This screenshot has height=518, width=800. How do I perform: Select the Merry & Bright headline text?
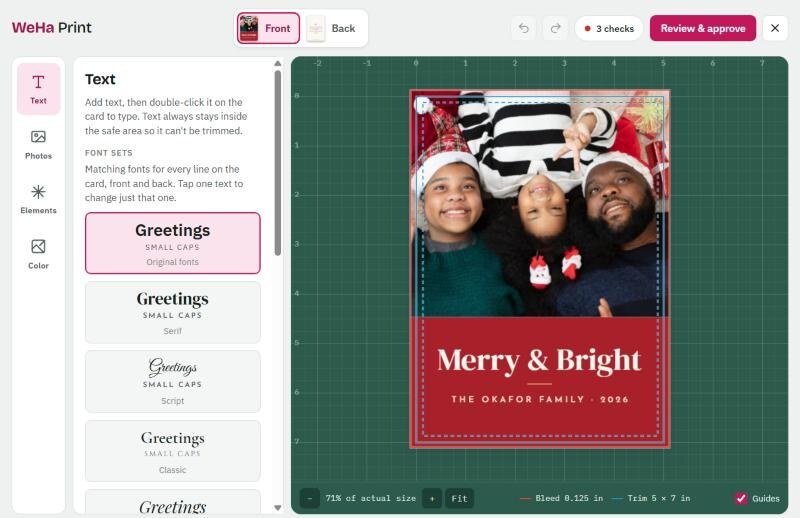click(x=539, y=360)
